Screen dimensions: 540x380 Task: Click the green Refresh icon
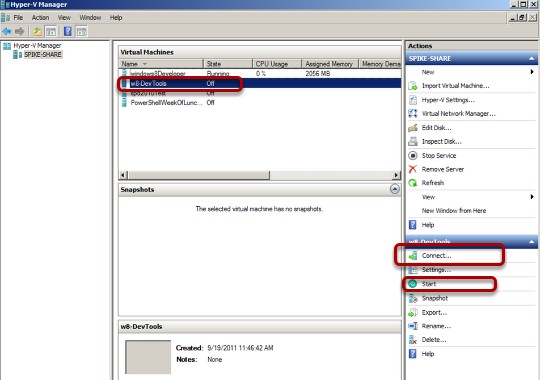[413, 183]
